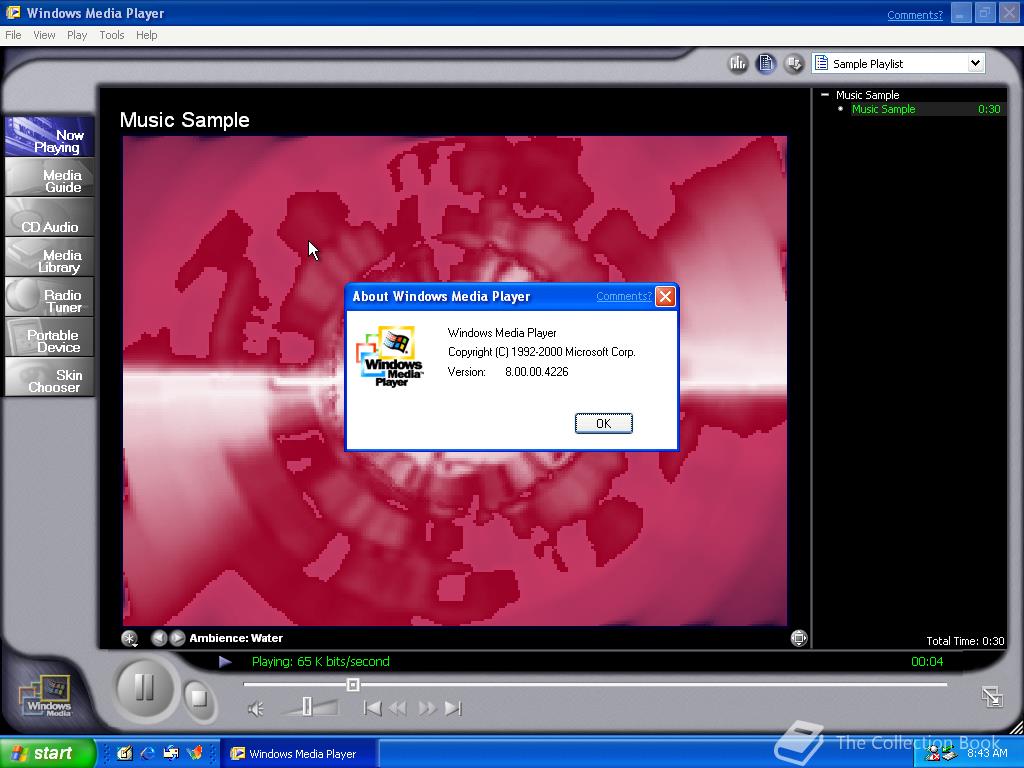Viewport: 1024px width, 768px height.
Task: Click the Windows Media logo icon
Action: point(46,696)
